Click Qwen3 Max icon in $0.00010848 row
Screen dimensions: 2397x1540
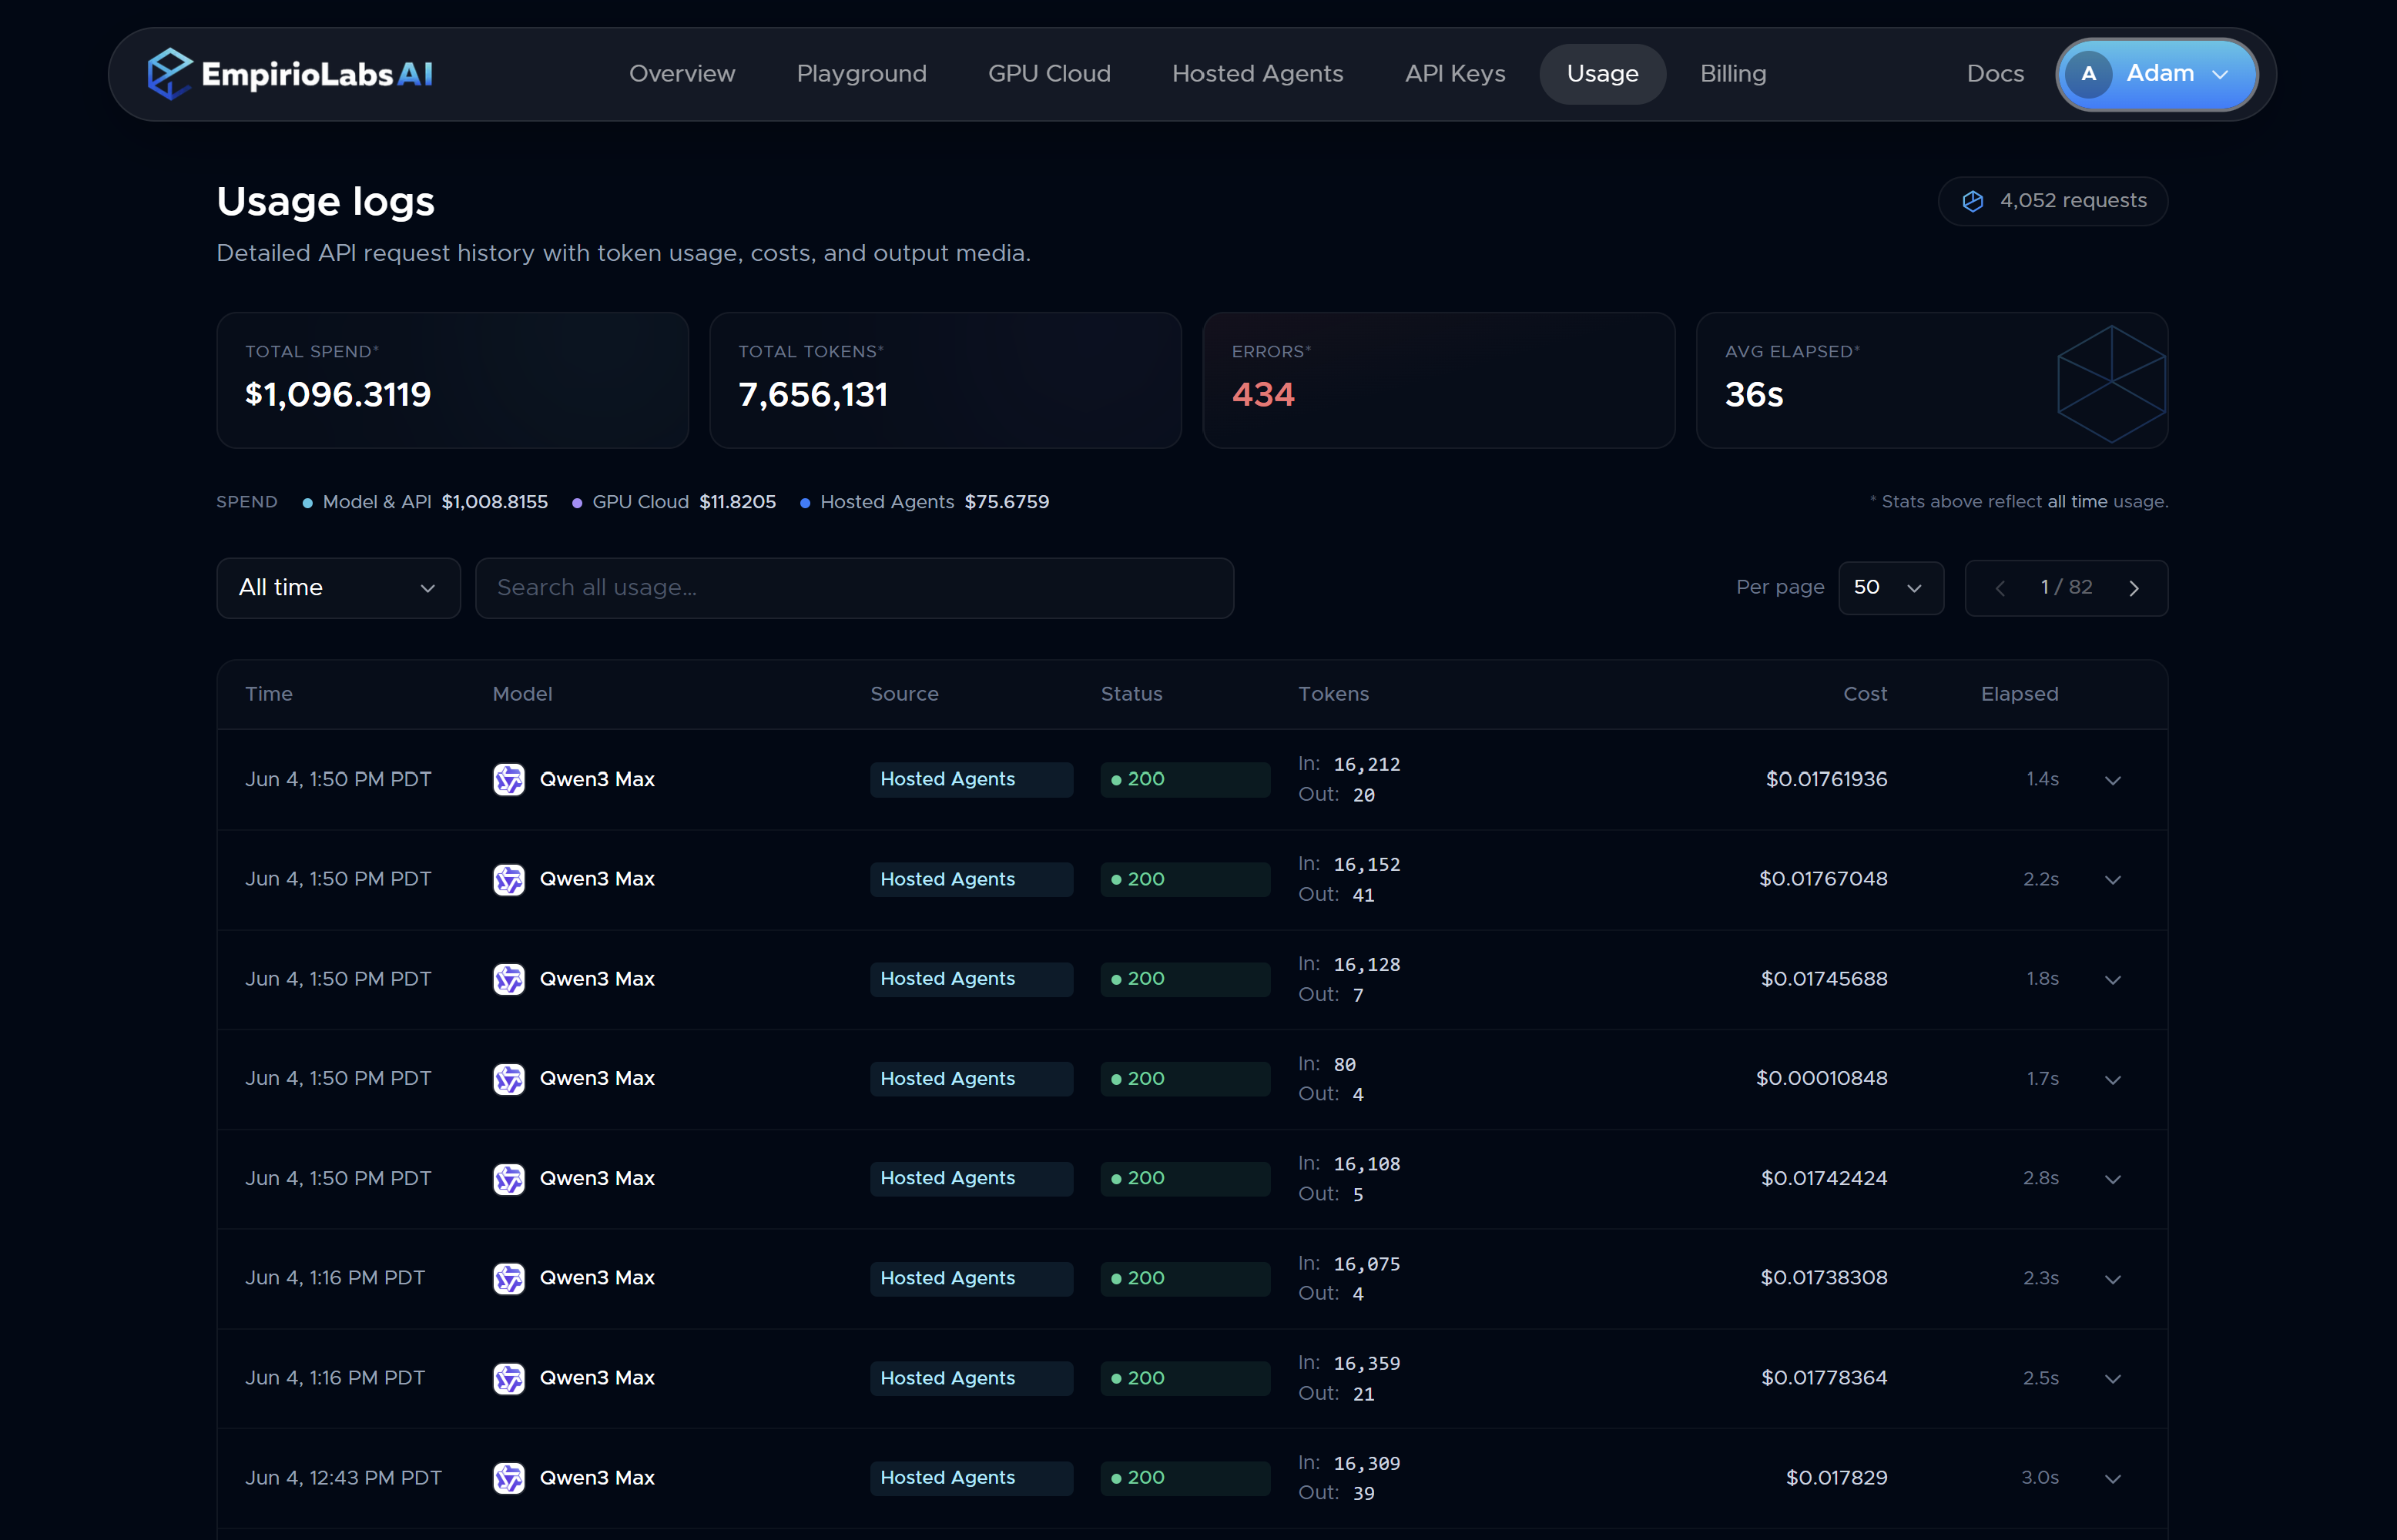(x=509, y=1079)
